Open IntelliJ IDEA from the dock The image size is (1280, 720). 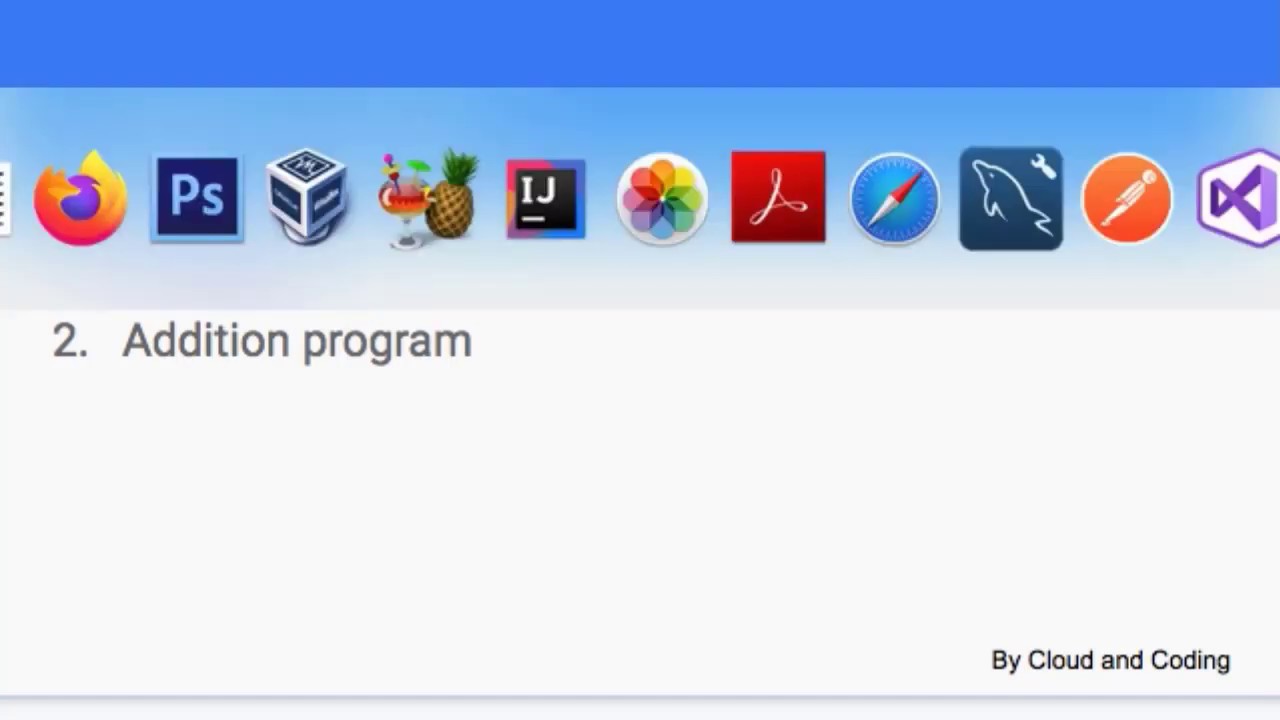pyautogui.click(x=545, y=199)
